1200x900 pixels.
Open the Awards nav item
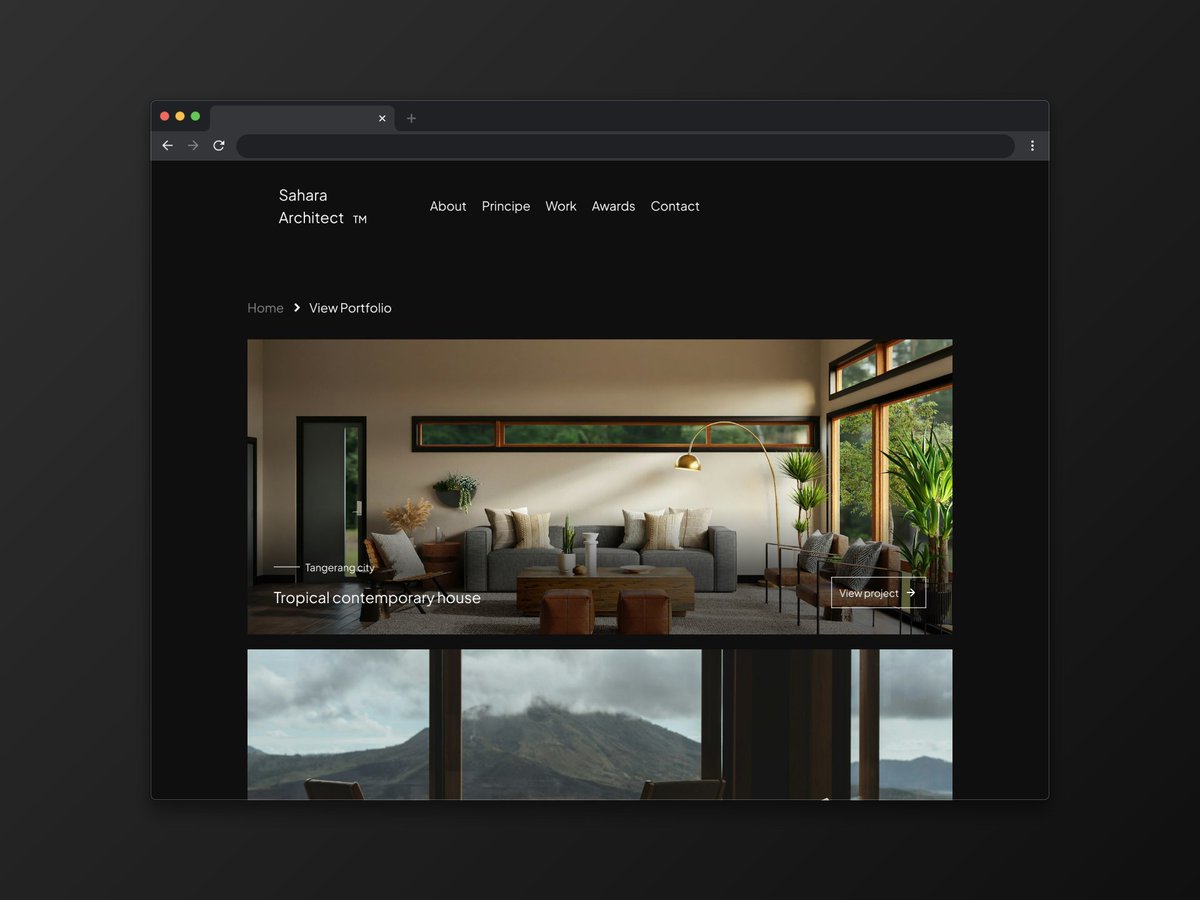click(x=613, y=206)
